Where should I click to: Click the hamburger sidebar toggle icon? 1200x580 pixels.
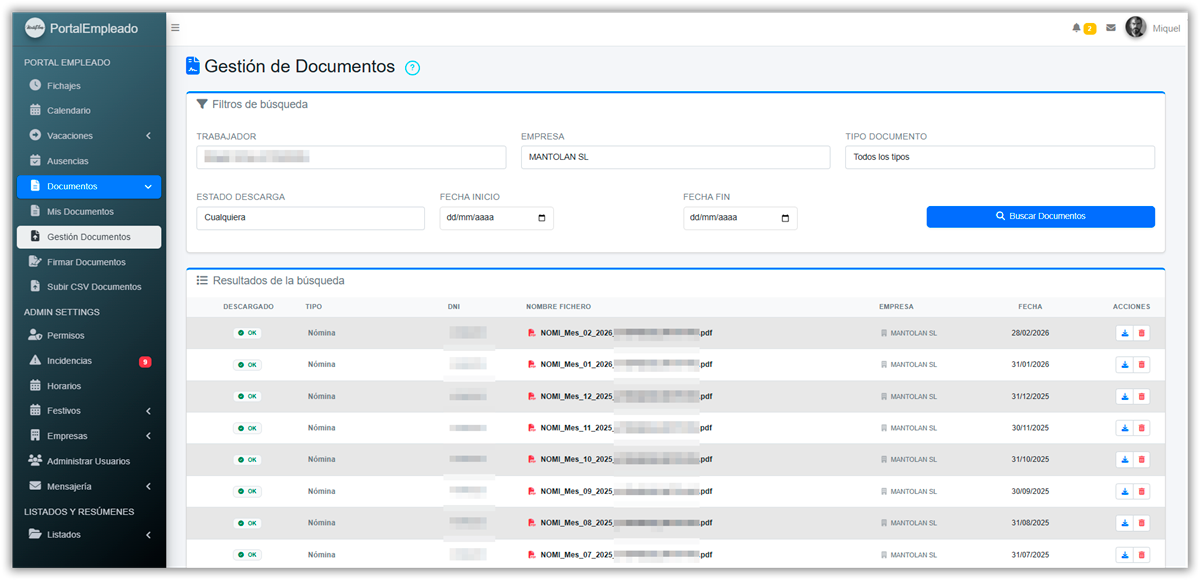point(175,28)
